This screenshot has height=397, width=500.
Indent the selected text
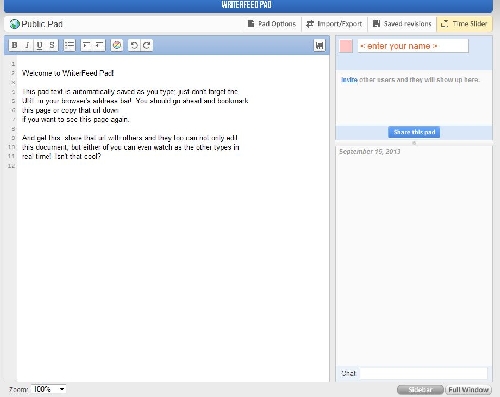87,45
